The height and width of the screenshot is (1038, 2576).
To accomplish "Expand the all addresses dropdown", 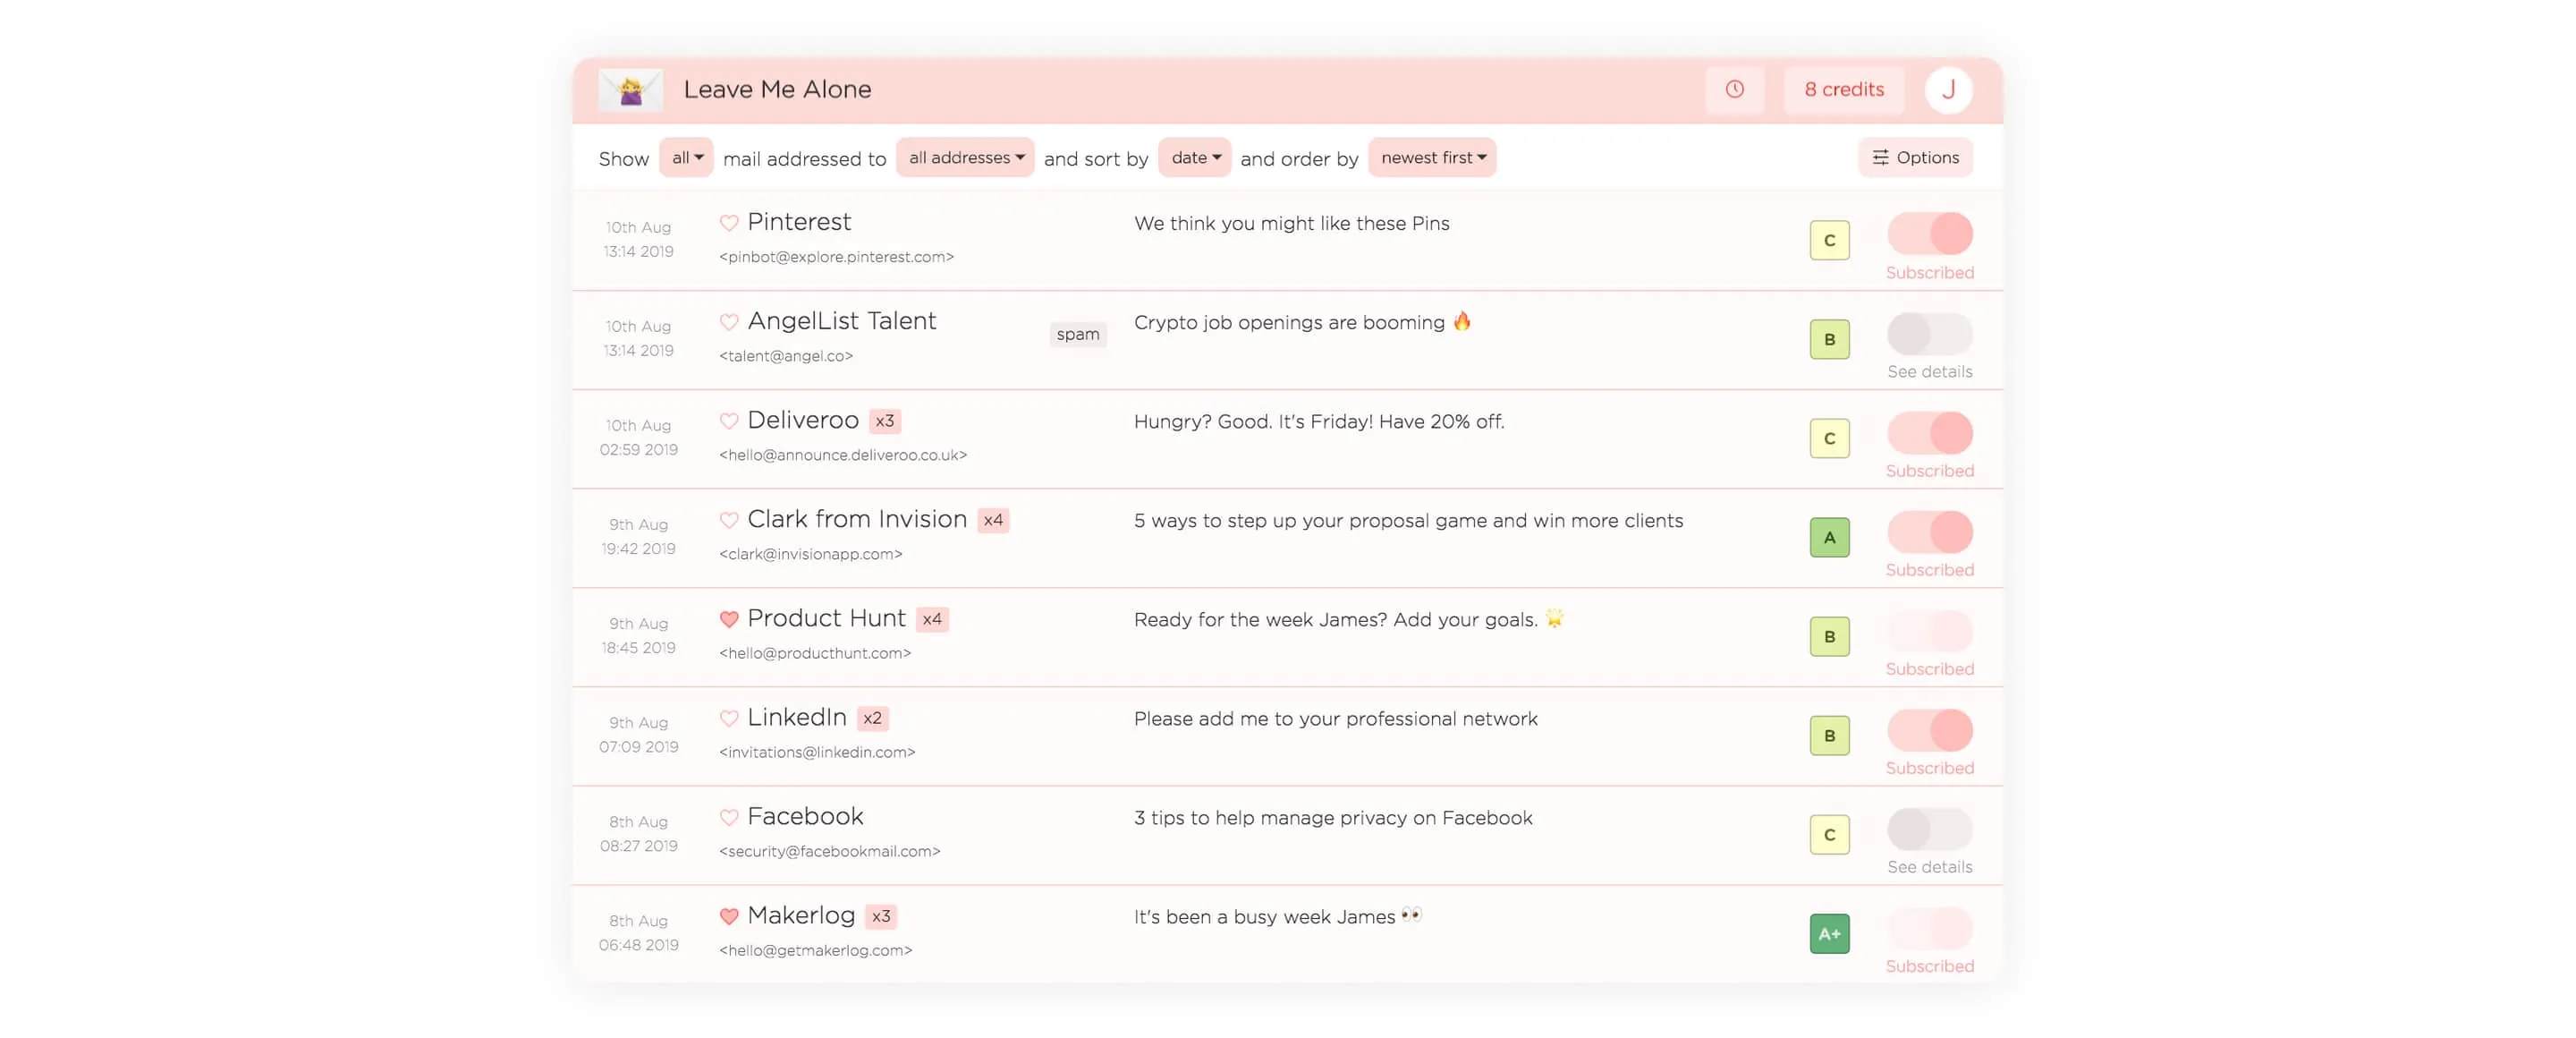I will [965, 158].
